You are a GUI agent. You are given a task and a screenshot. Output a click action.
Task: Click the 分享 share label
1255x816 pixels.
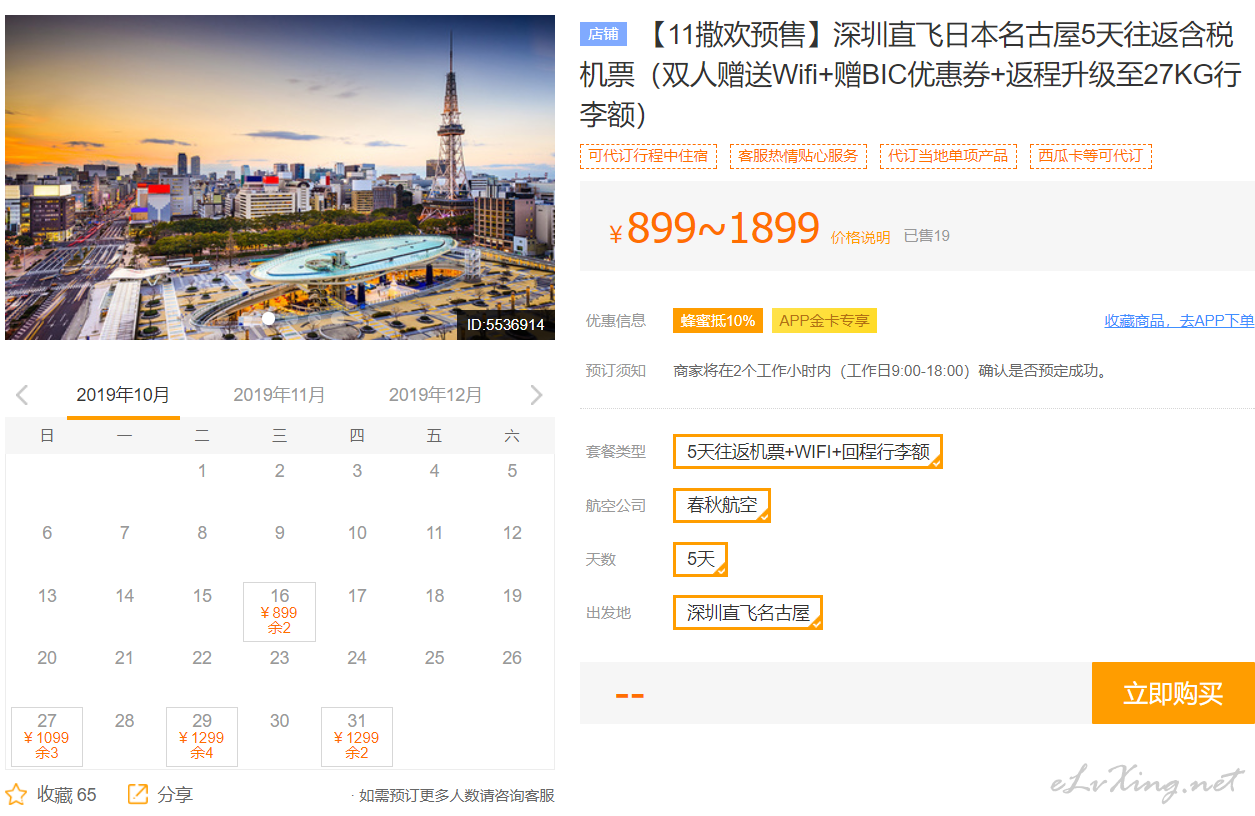coord(175,795)
